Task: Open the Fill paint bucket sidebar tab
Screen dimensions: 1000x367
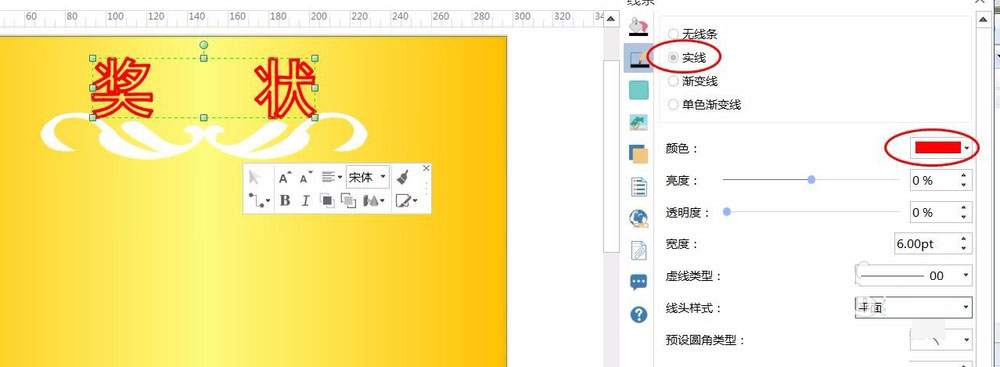Action: click(638, 27)
